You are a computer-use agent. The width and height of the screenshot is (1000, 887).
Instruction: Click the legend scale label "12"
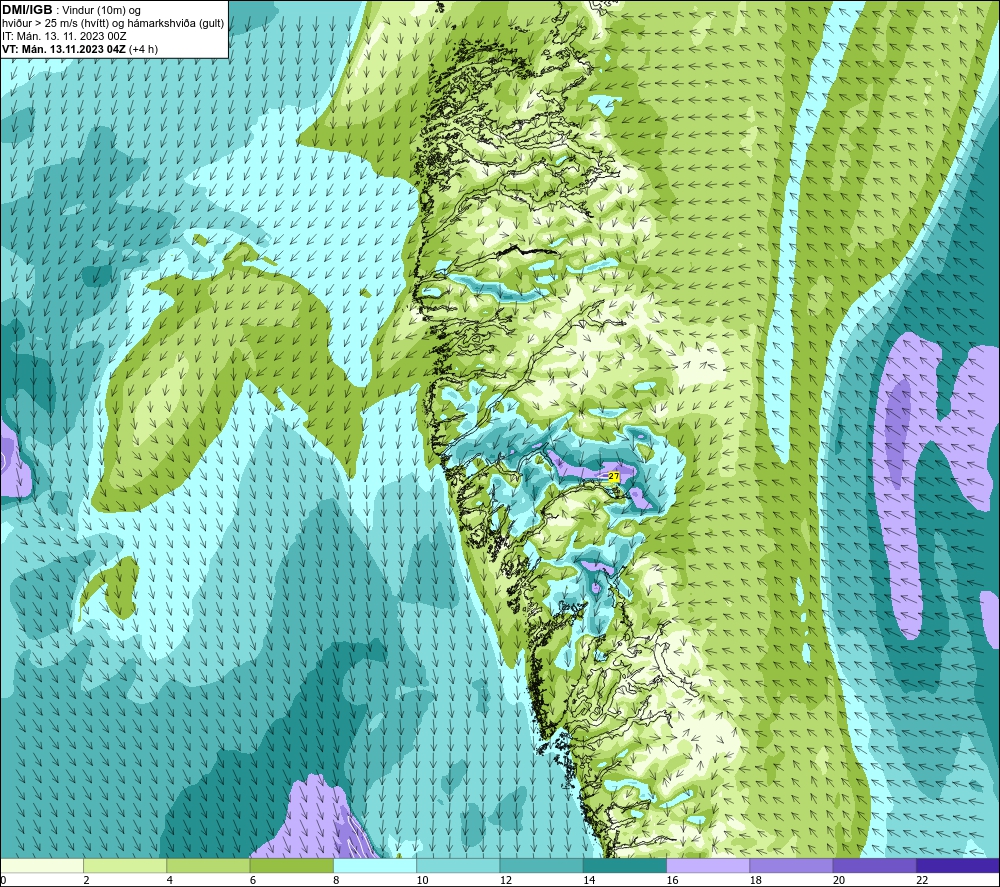coord(506,881)
